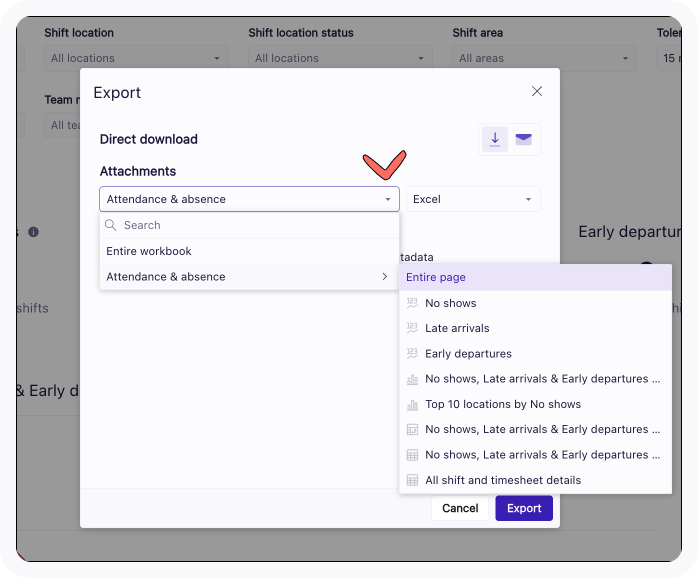Select All shift and timesheet details
The height and width of the screenshot is (578, 698).
(x=536, y=480)
